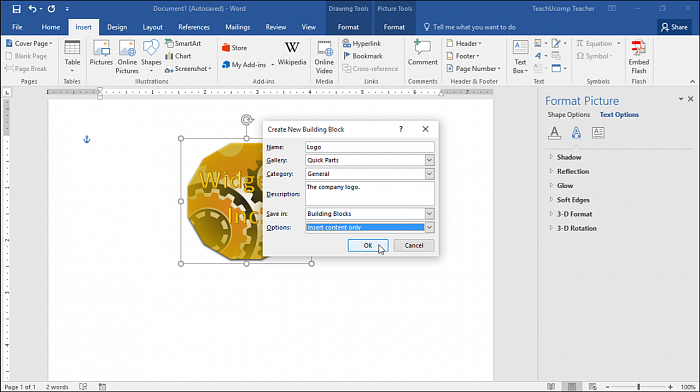This screenshot has height=392, width=700.
Task: Switch to Read Mode view
Action: coord(551,387)
